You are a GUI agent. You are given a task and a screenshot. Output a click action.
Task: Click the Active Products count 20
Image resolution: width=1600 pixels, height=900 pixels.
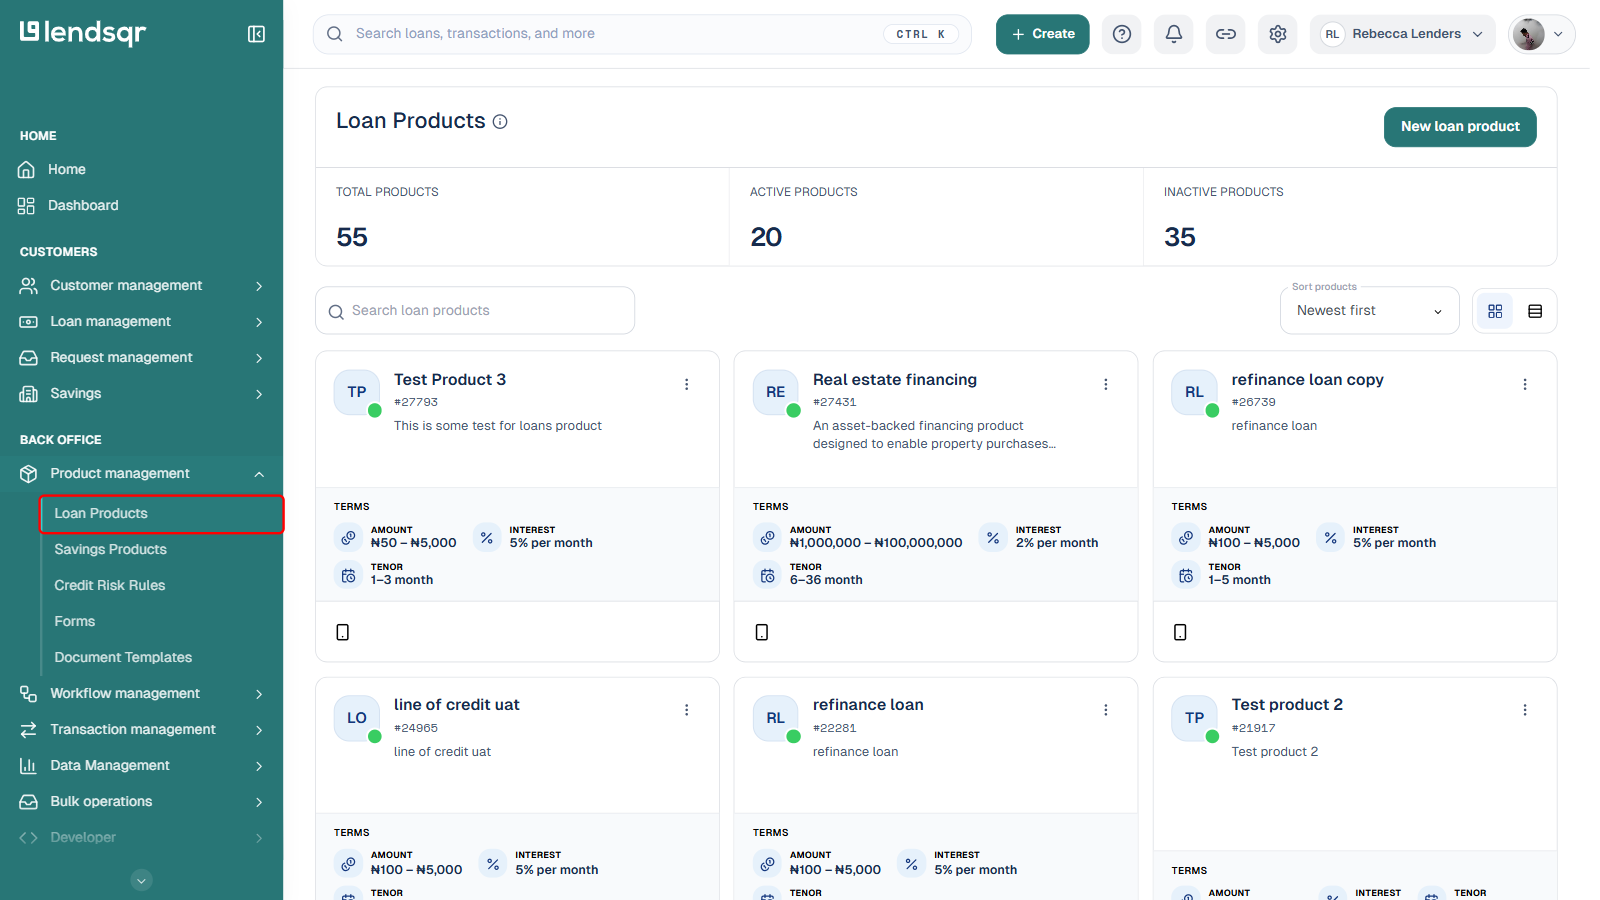(x=767, y=238)
